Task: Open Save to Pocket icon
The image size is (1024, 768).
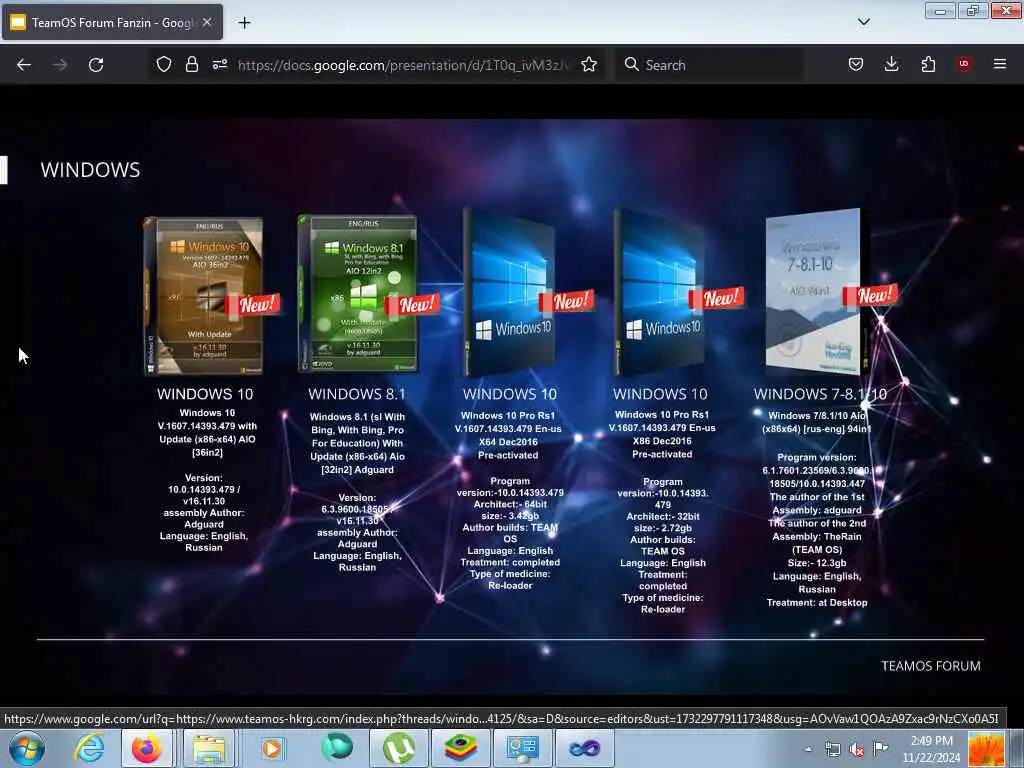Action: (856, 64)
